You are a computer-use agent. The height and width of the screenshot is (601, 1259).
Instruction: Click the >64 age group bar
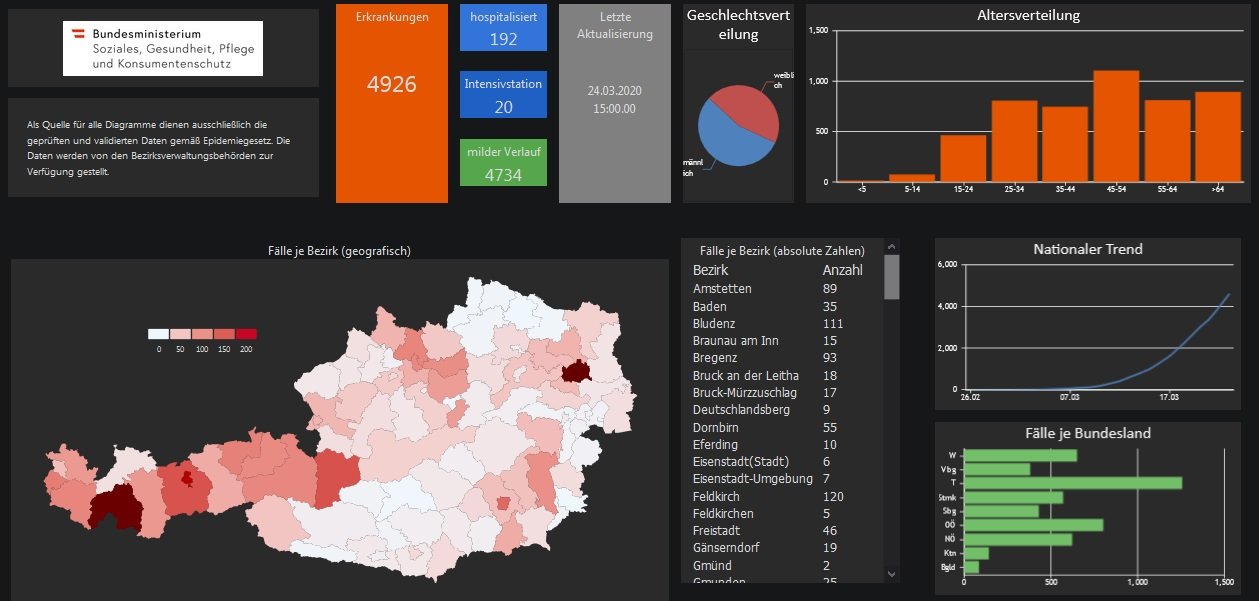pyautogui.click(x=1218, y=137)
